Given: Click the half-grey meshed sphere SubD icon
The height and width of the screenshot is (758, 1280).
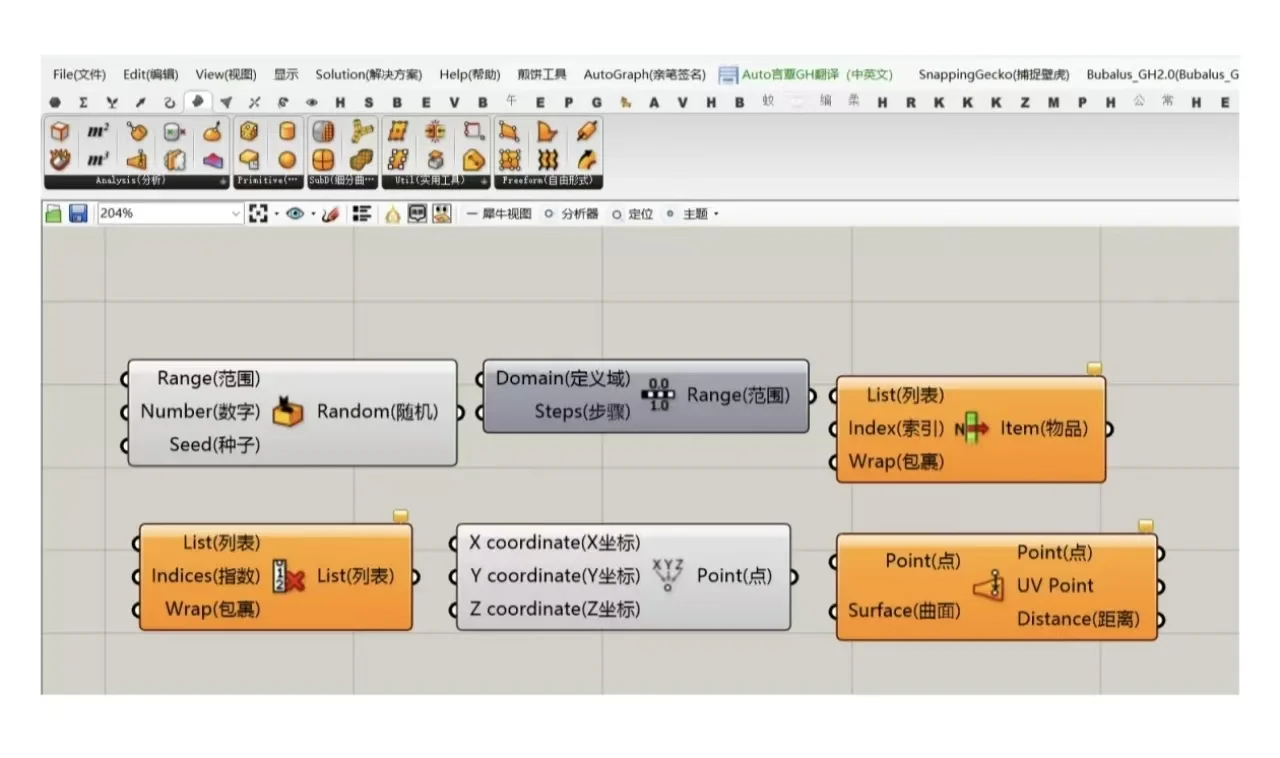Looking at the screenshot, I should (x=322, y=131).
